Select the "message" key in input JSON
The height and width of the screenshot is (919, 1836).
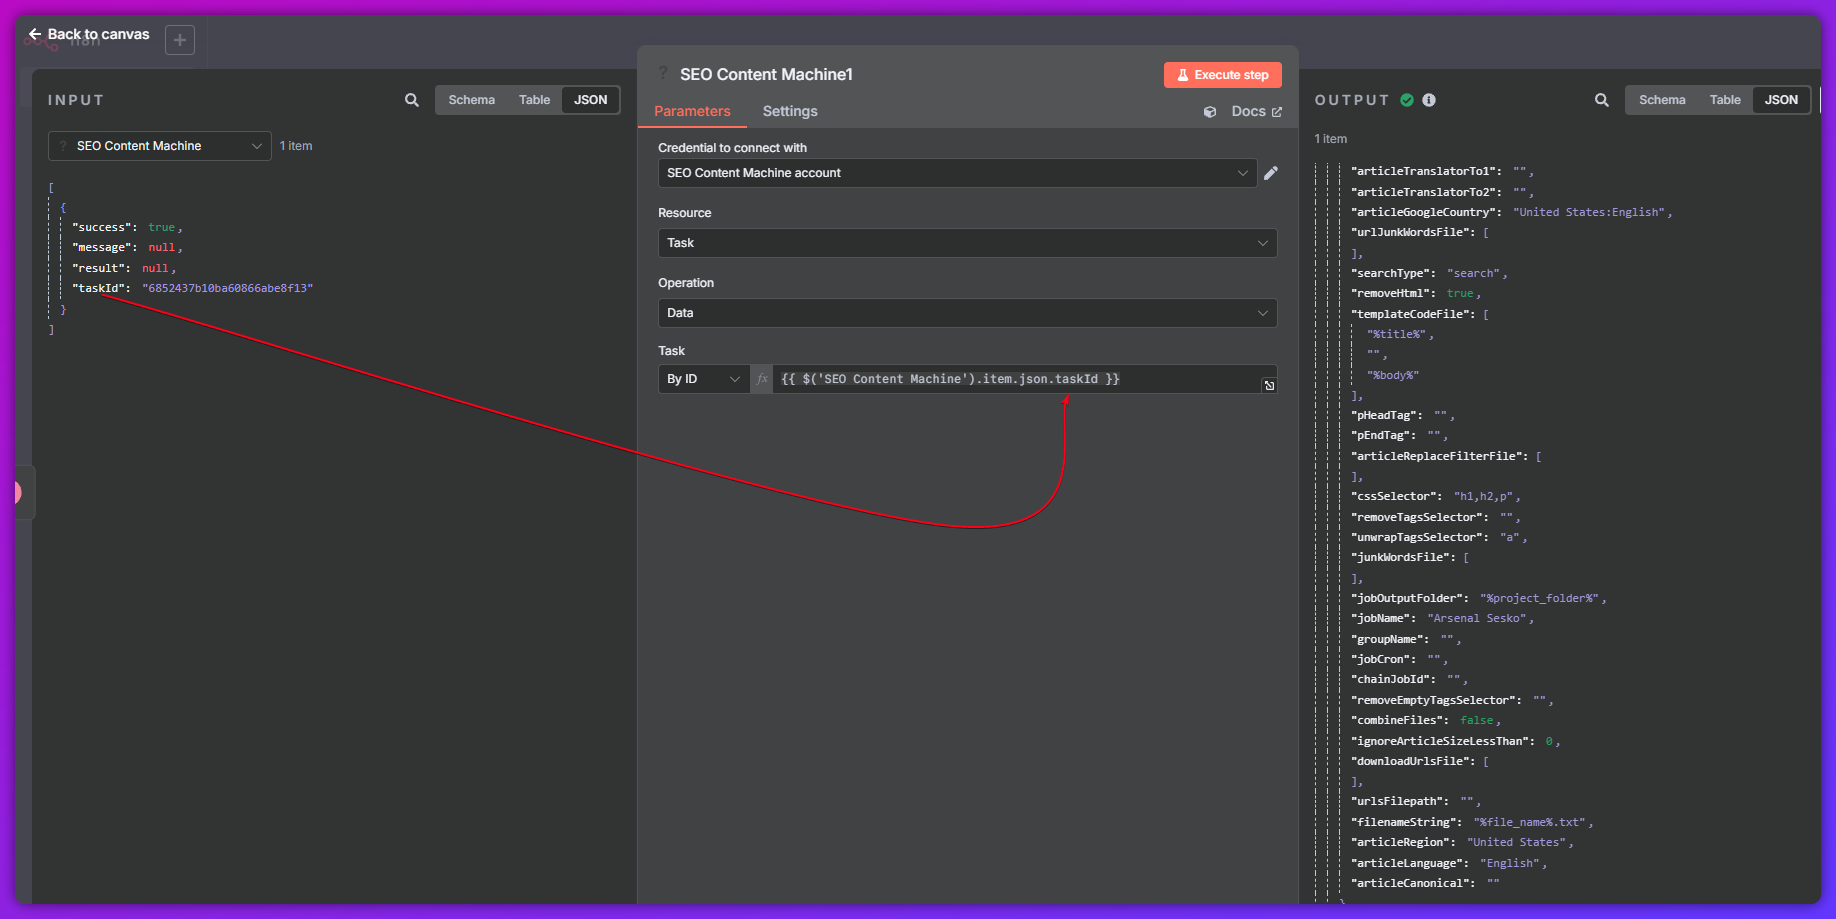102,248
